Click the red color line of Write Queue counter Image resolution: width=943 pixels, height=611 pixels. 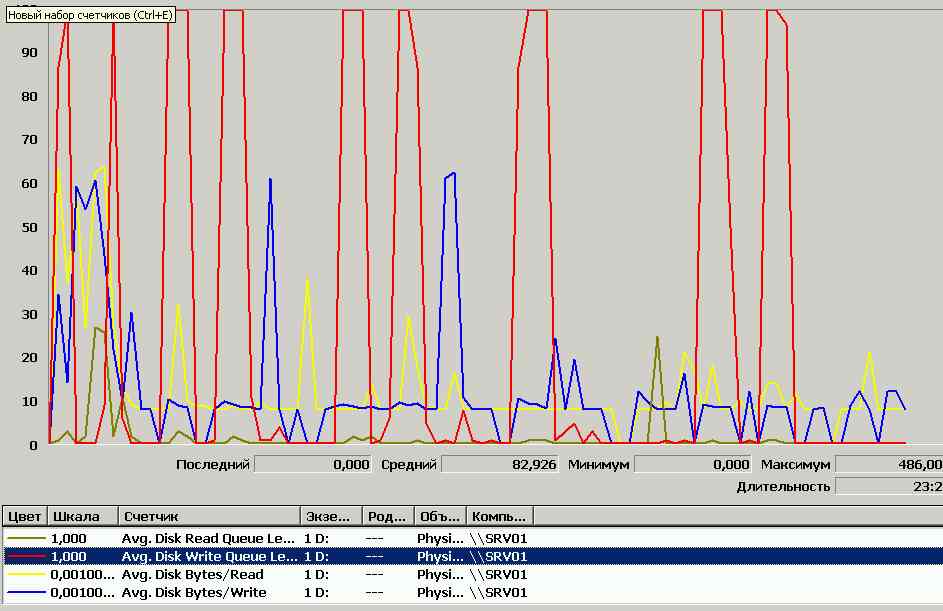(x=24, y=556)
